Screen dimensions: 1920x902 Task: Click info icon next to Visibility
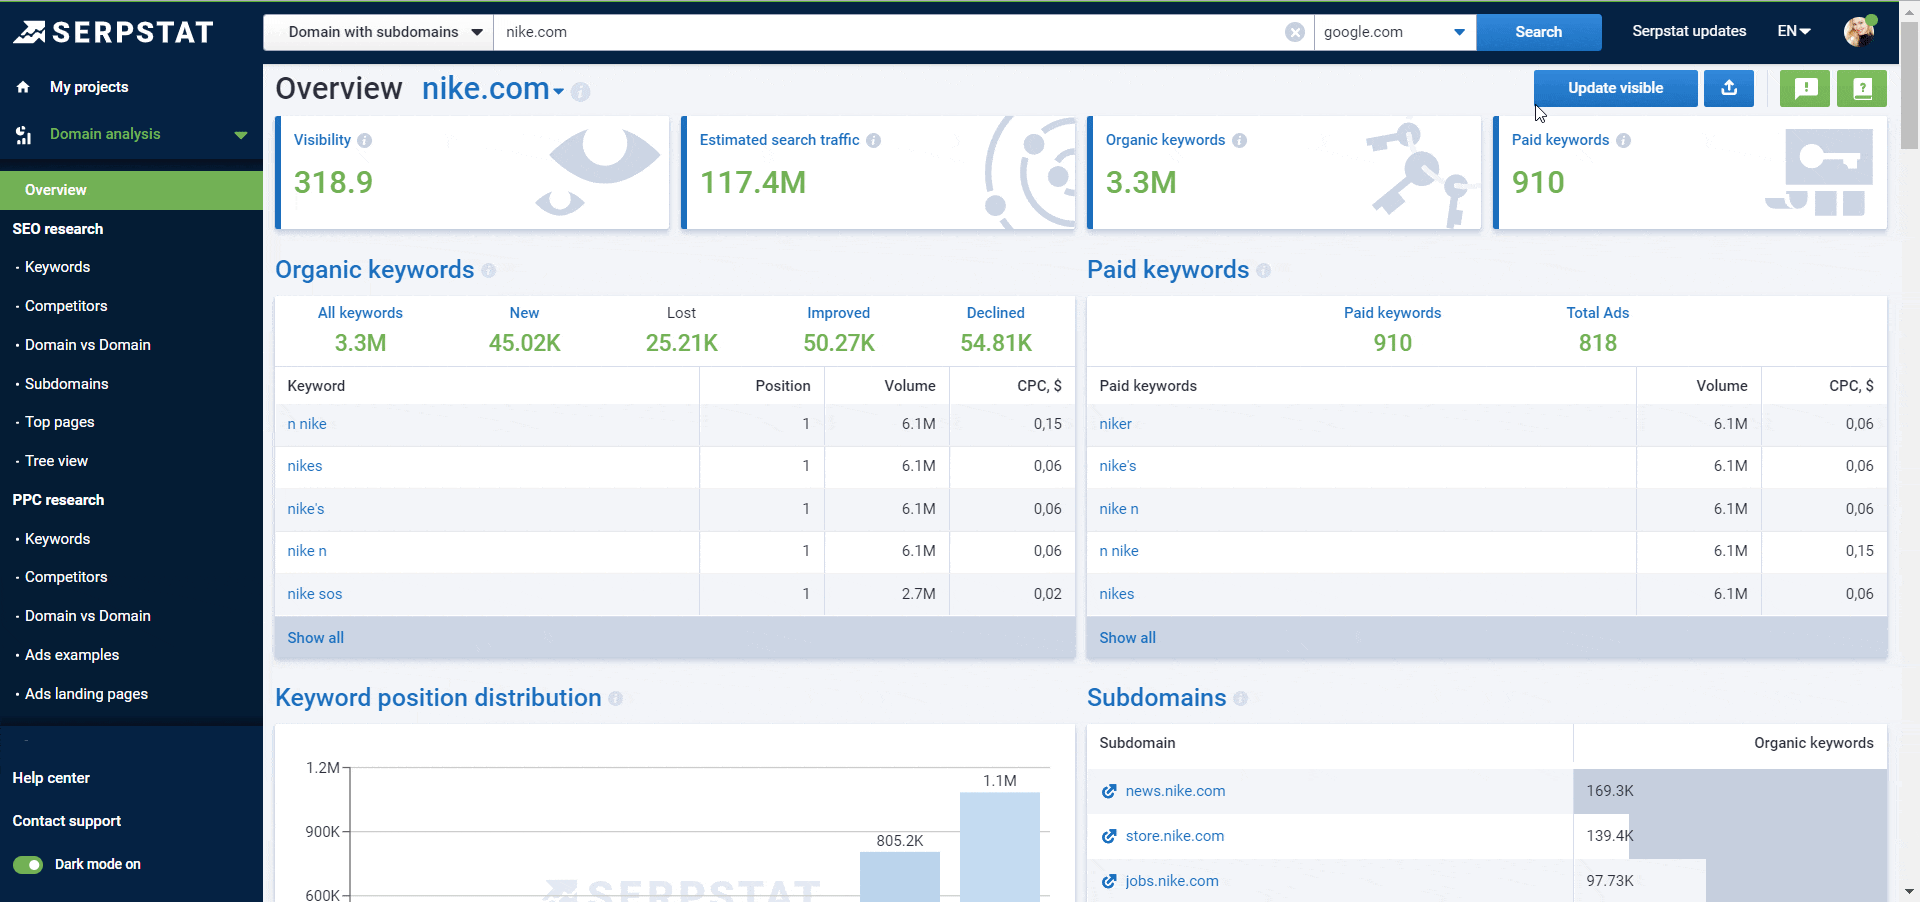(x=365, y=141)
